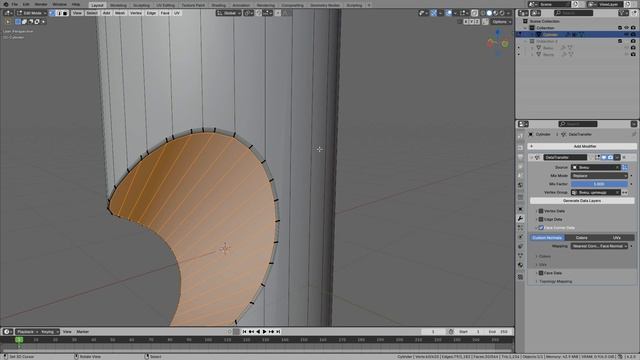Switch to solid shading mode
The image size is (640, 360).
[x=489, y=13]
